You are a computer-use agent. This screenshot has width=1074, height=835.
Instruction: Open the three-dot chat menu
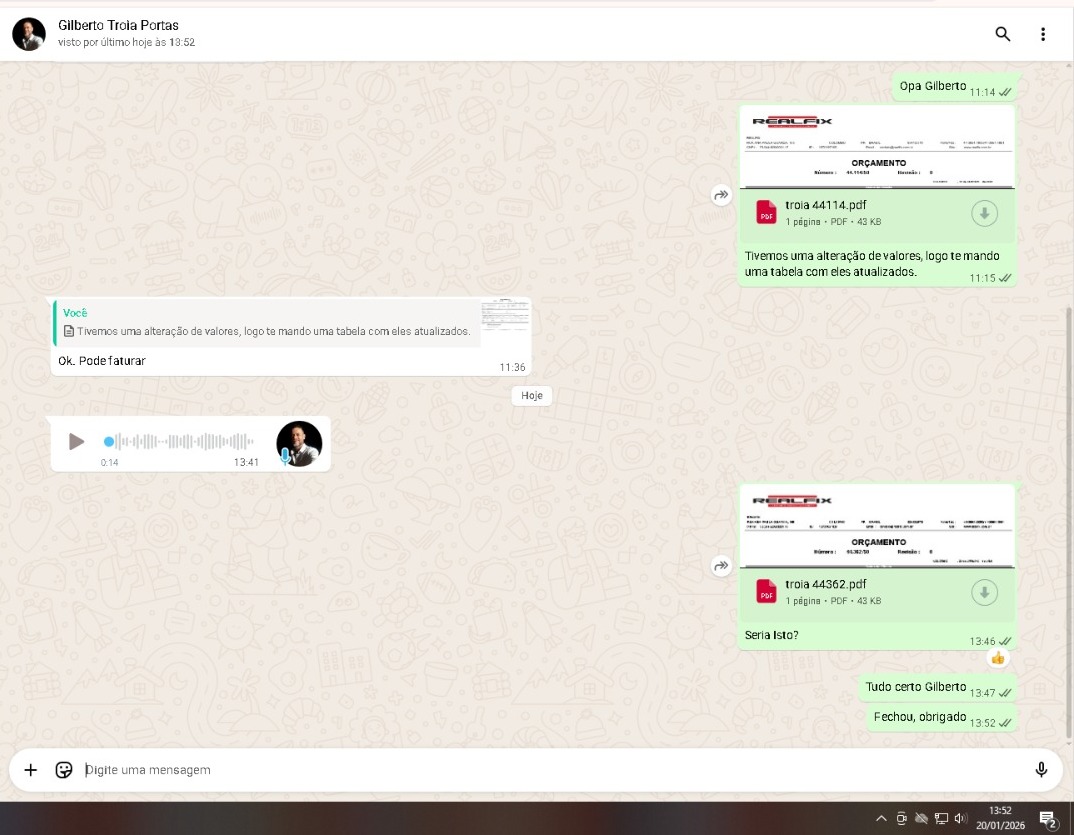(1043, 34)
